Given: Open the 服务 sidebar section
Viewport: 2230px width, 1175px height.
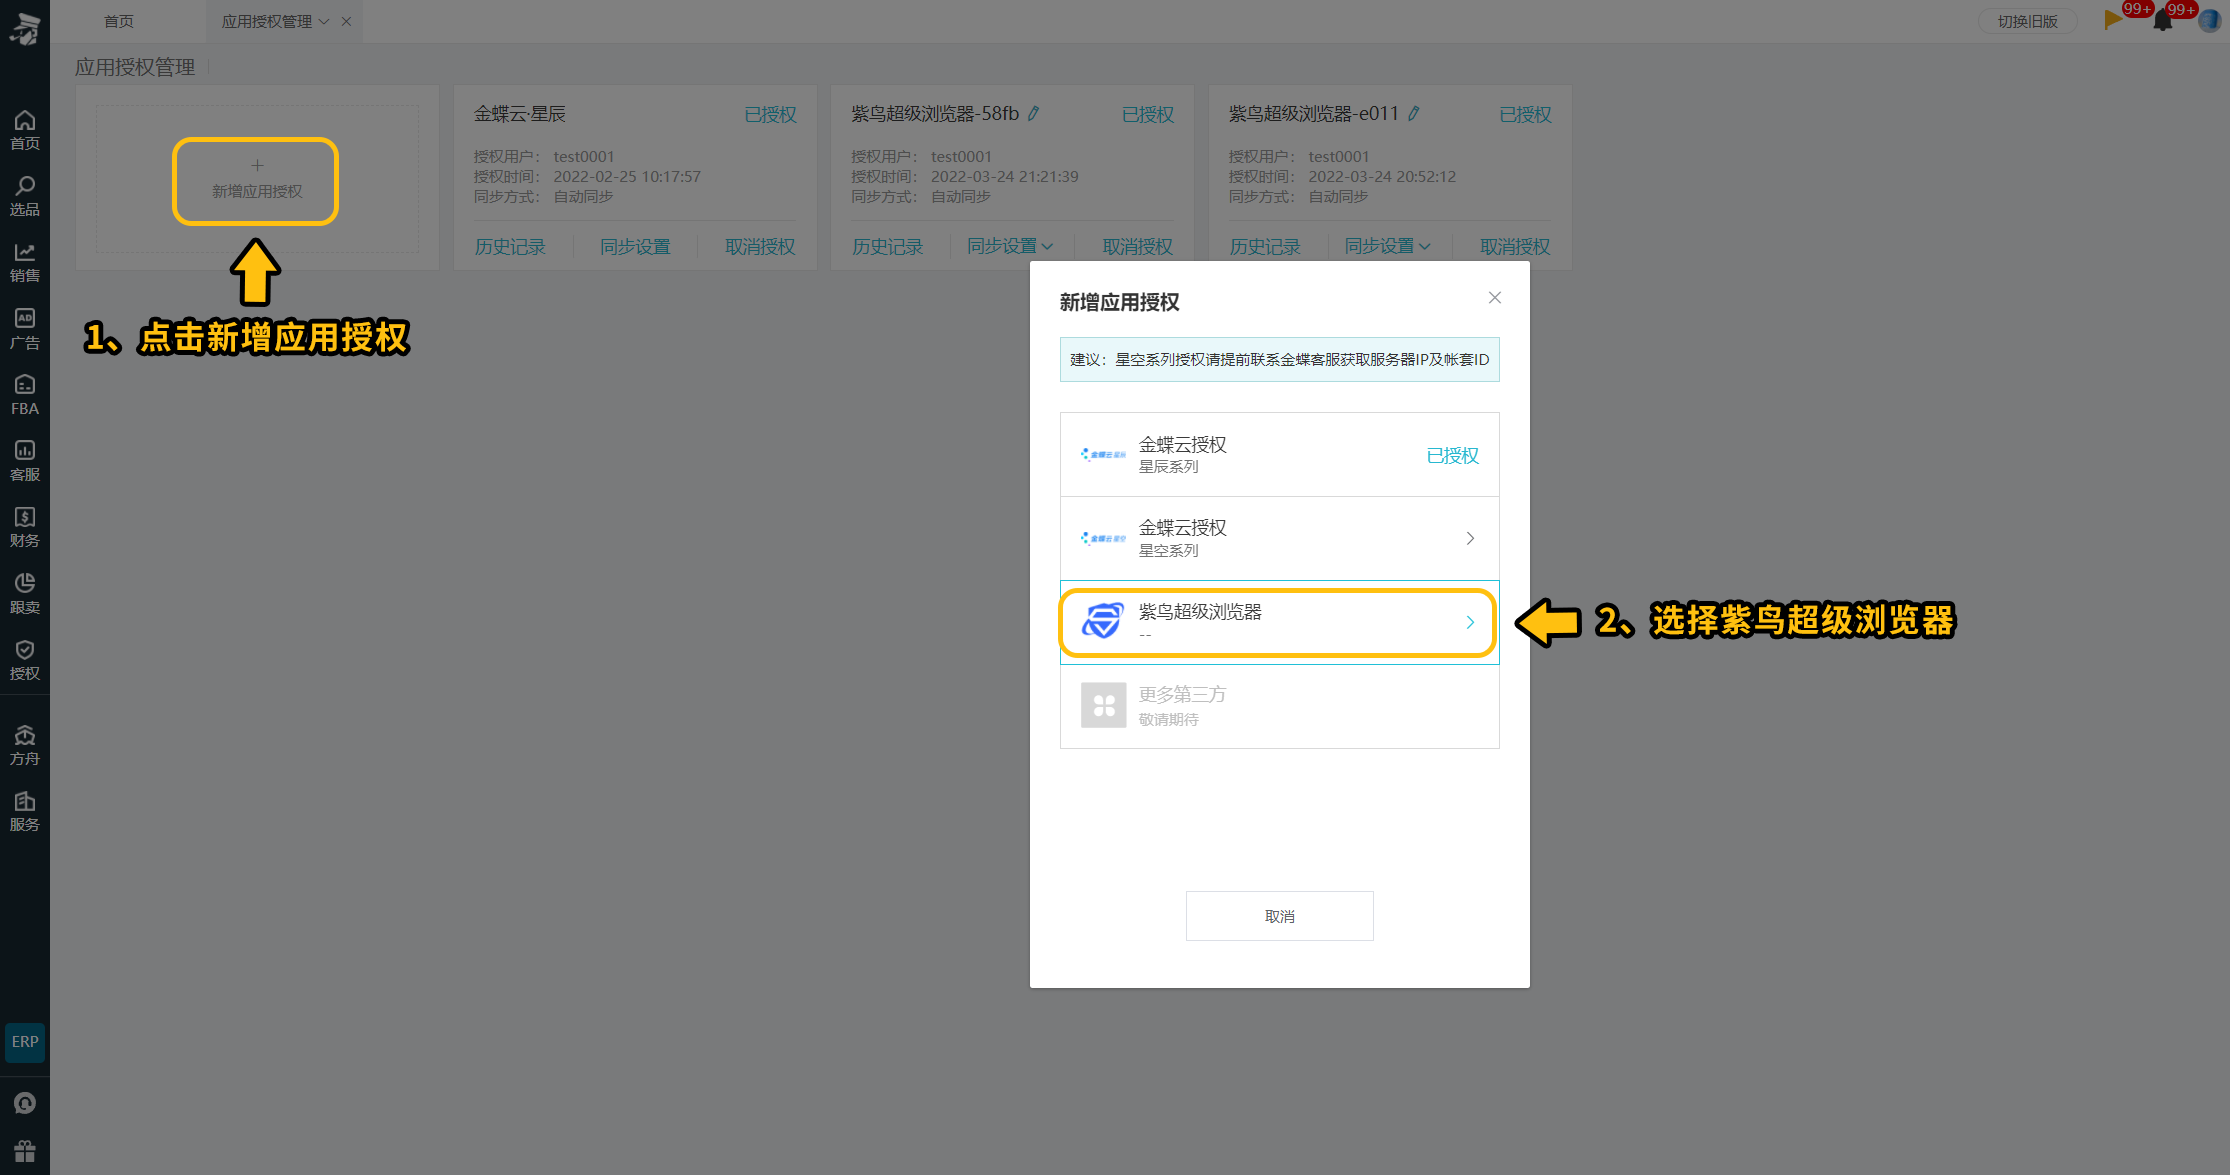Looking at the screenshot, I should [x=25, y=811].
